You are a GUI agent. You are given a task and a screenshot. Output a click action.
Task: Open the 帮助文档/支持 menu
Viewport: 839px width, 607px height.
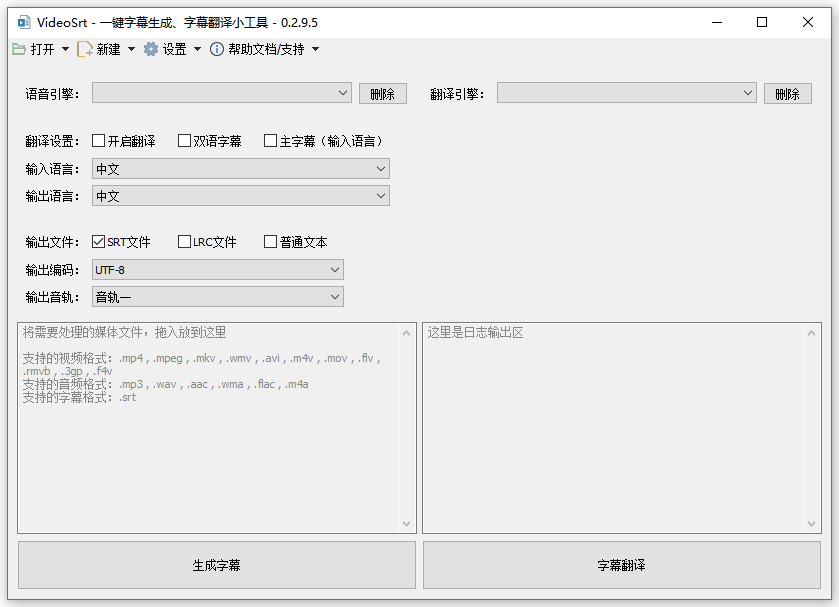click(x=267, y=49)
